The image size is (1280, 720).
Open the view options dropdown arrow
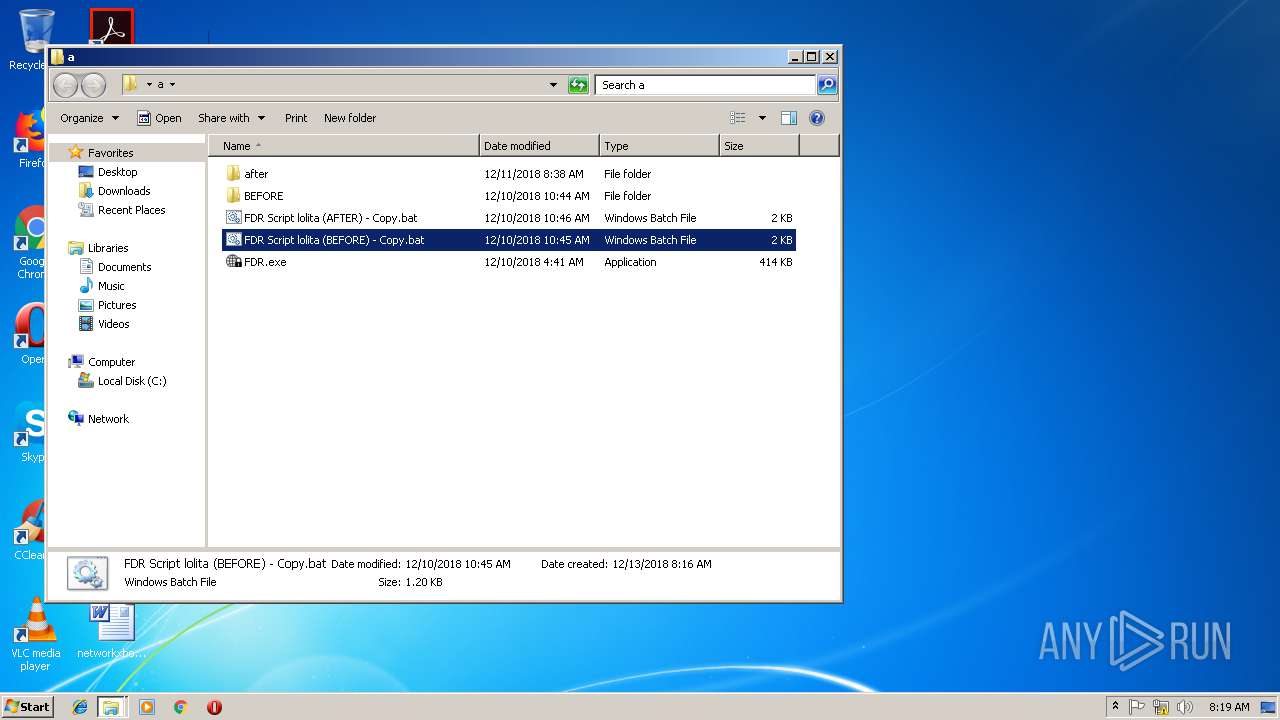pos(762,118)
